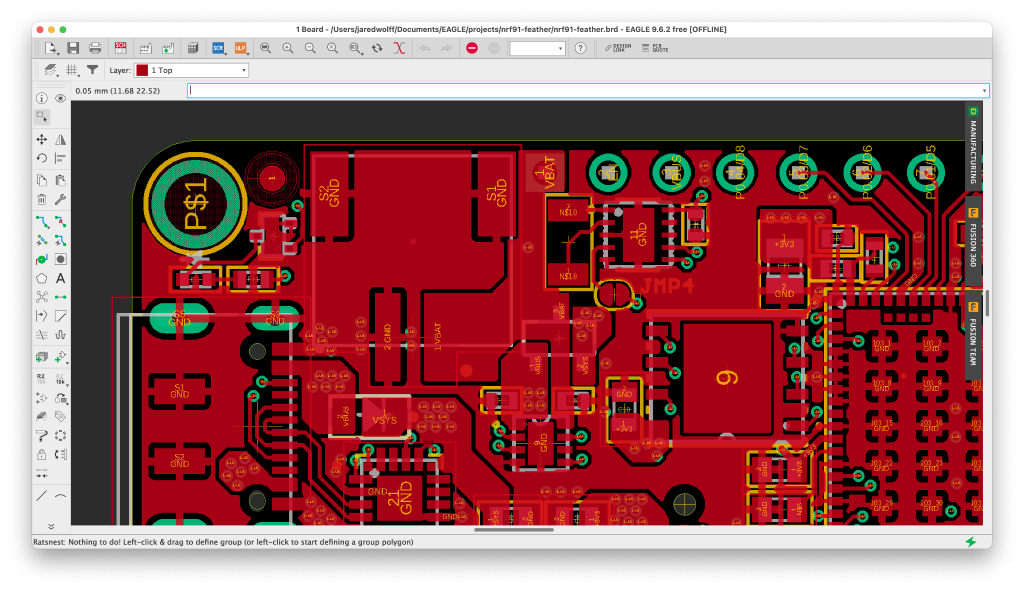Image resolution: width=1024 pixels, height=591 pixels.
Task: Open the Manufacturing side tab
Action: point(973,146)
